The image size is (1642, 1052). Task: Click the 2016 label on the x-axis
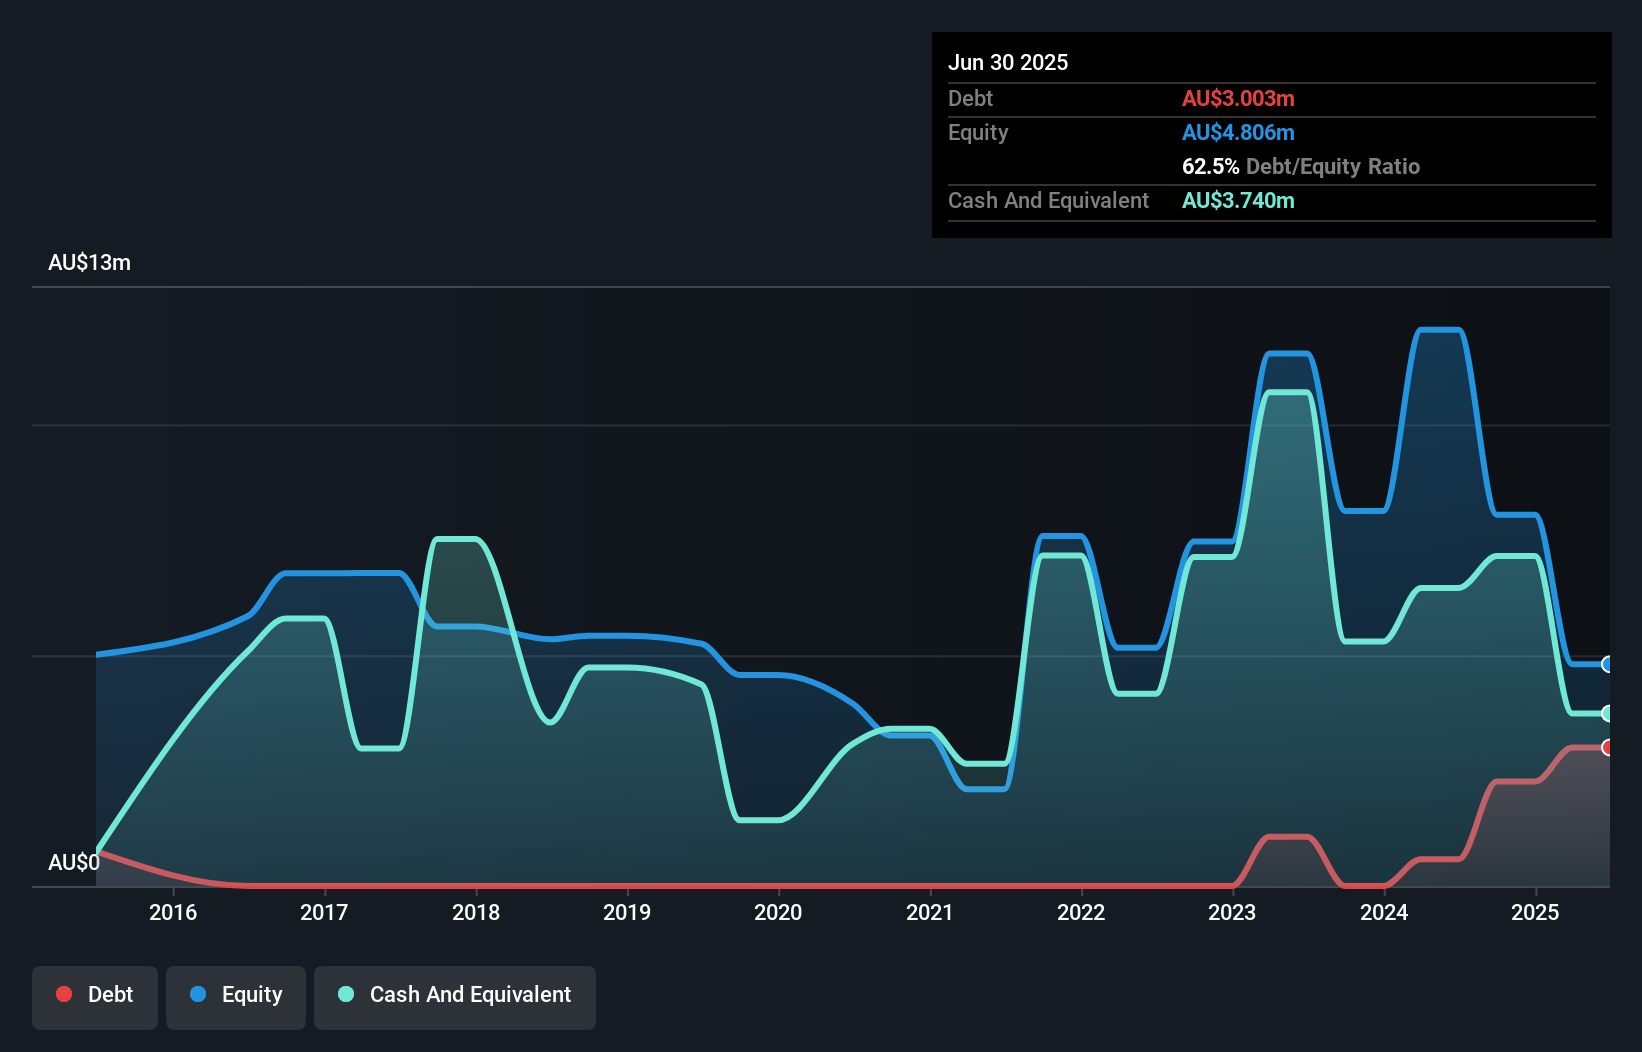pyautogui.click(x=173, y=912)
